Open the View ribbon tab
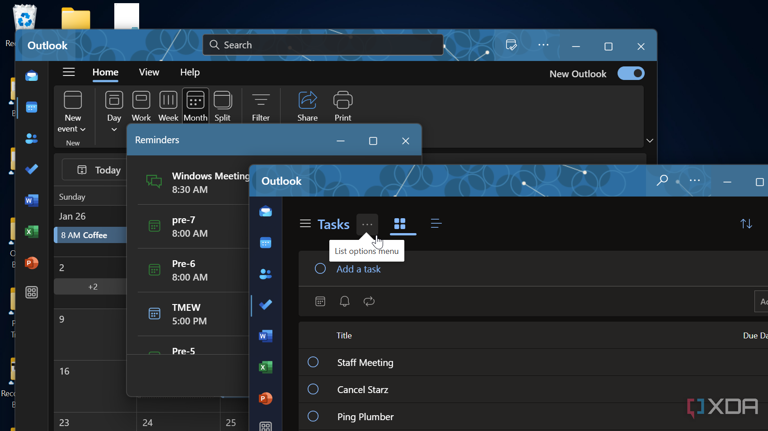768x431 pixels. (149, 72)
